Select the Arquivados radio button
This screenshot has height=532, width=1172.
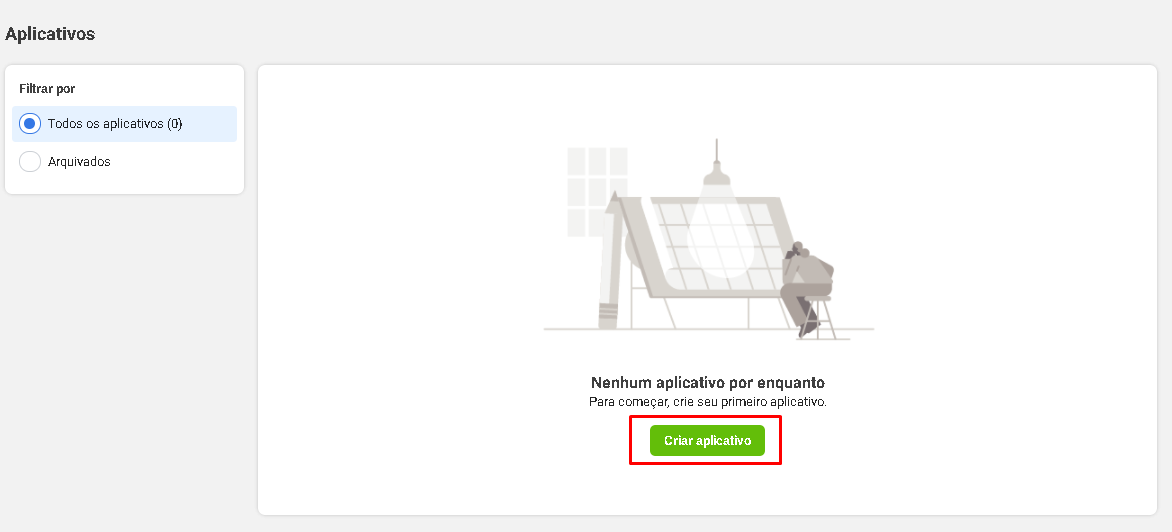click(30, 161)
